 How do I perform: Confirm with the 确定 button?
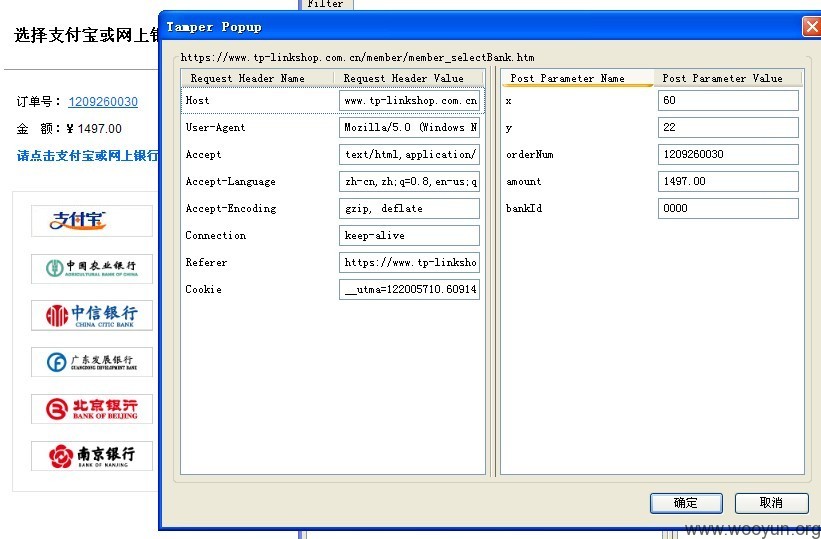click(x=686, y=503)
